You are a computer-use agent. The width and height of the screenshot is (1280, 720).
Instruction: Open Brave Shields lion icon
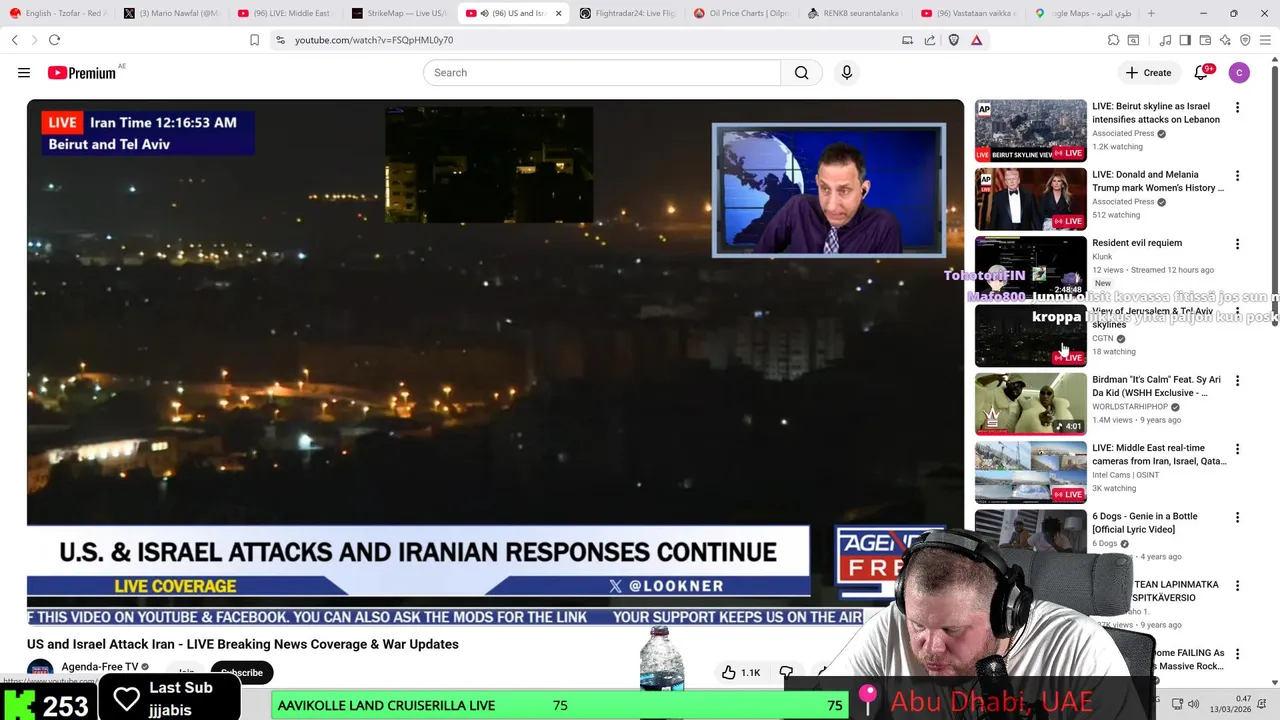954,40
